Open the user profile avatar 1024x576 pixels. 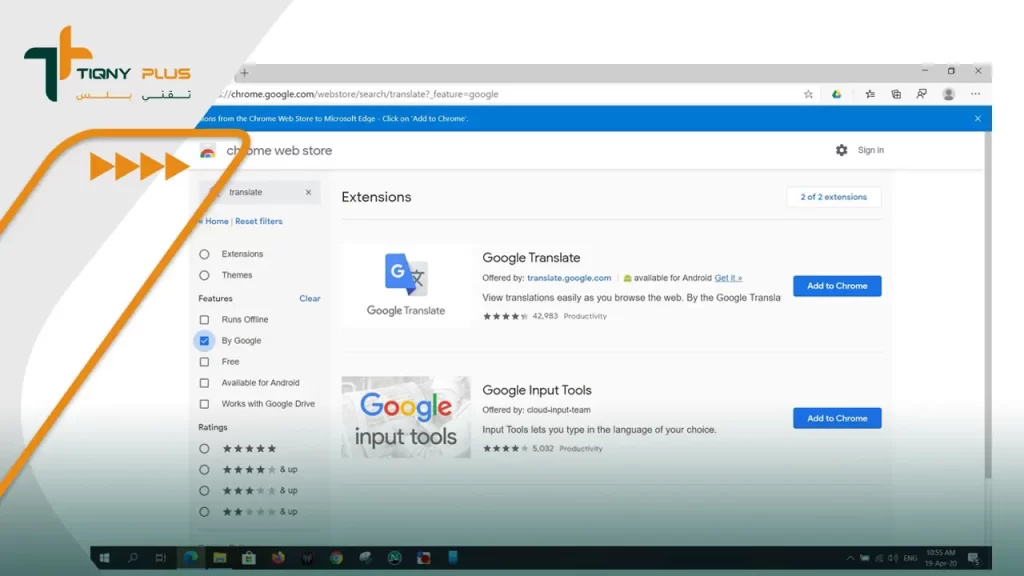[x=948, y=94]
